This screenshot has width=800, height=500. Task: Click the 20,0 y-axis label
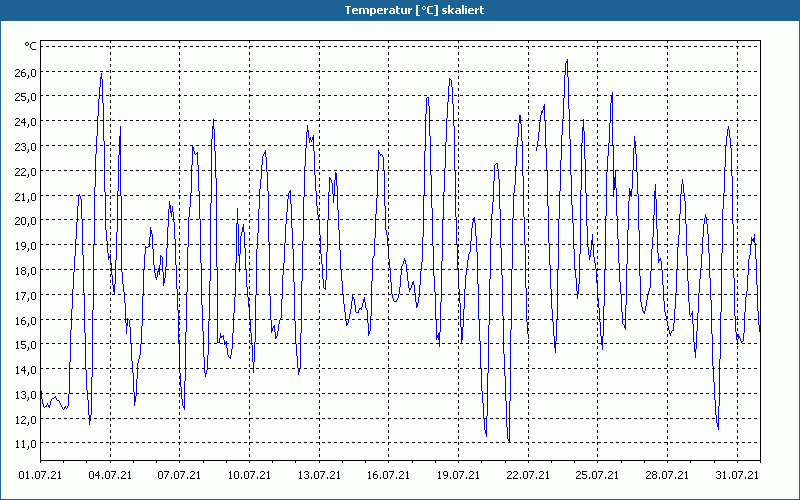click(x=26, y=221)
